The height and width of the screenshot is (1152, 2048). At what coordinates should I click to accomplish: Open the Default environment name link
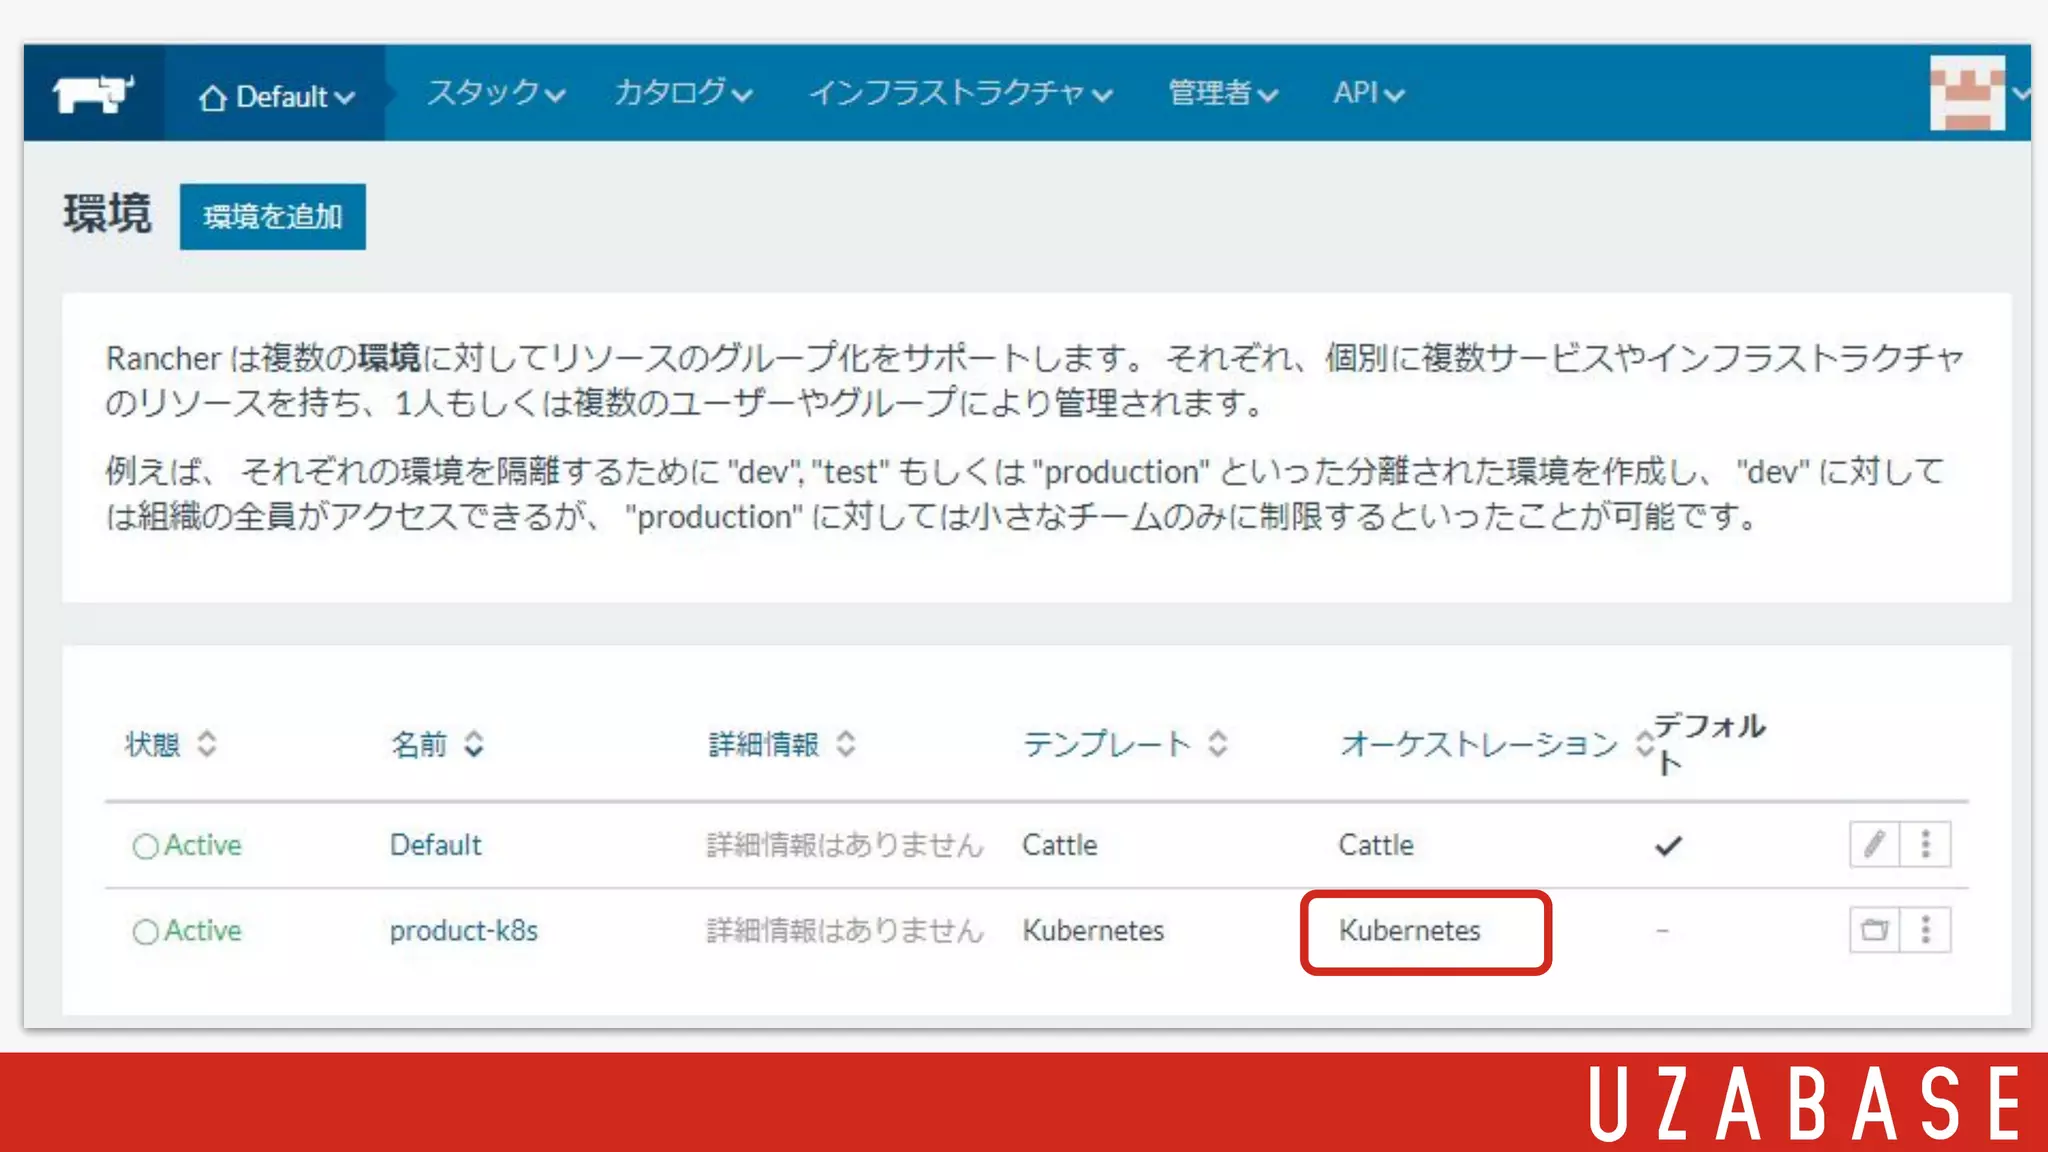click(x=436, y=845)
